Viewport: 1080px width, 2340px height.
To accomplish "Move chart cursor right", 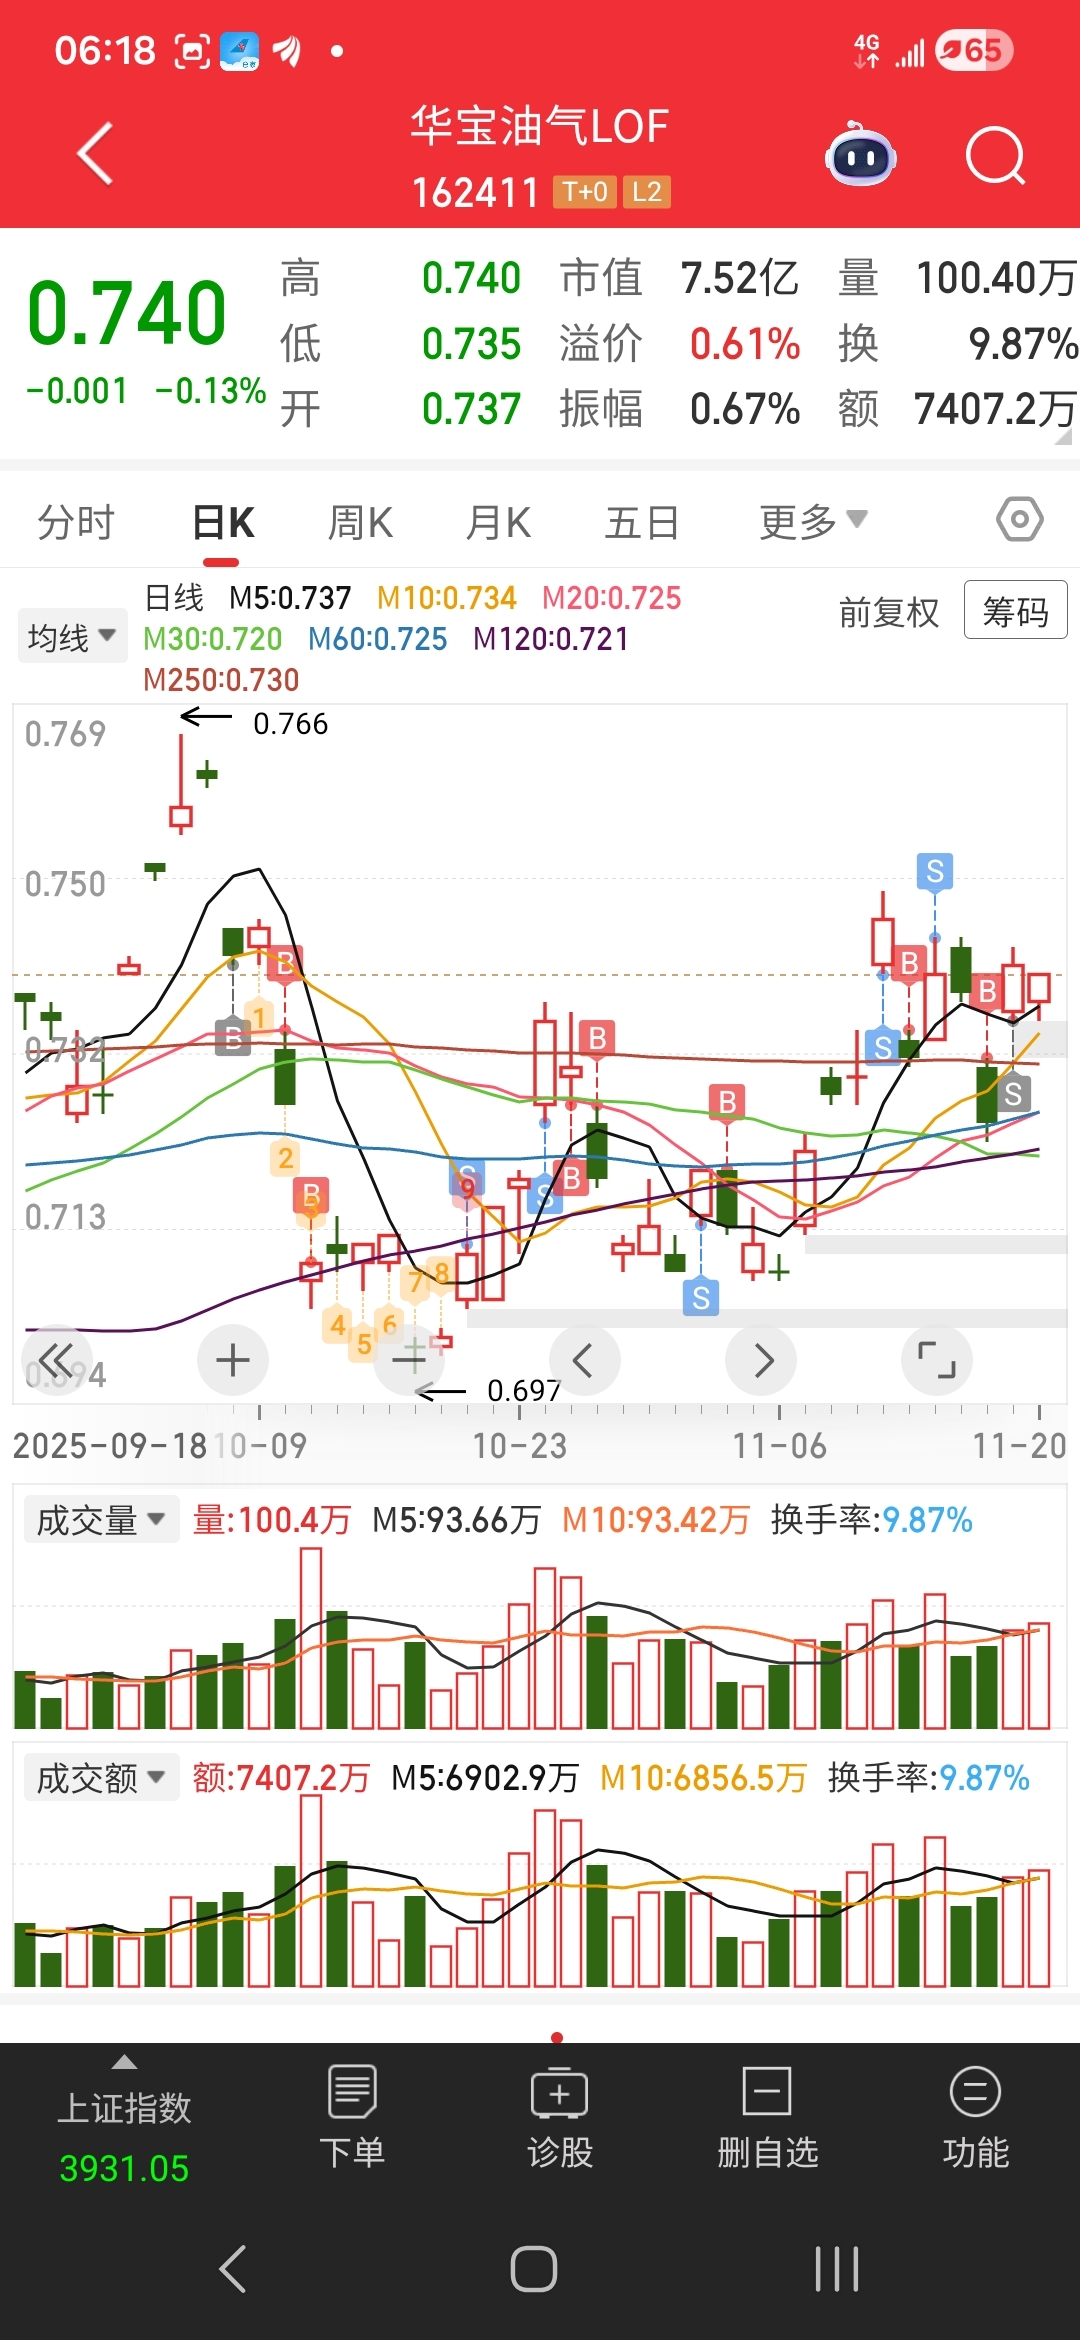I will 762,1360.
